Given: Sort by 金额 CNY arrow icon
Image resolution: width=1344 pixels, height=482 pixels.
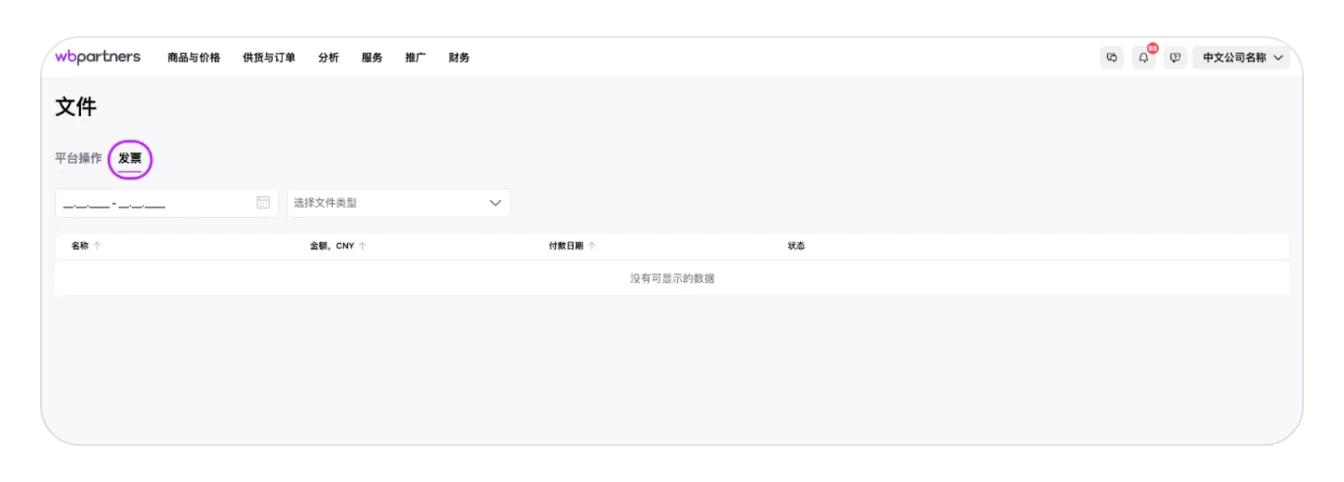Looking at the screenshot, I should [362, 246].
